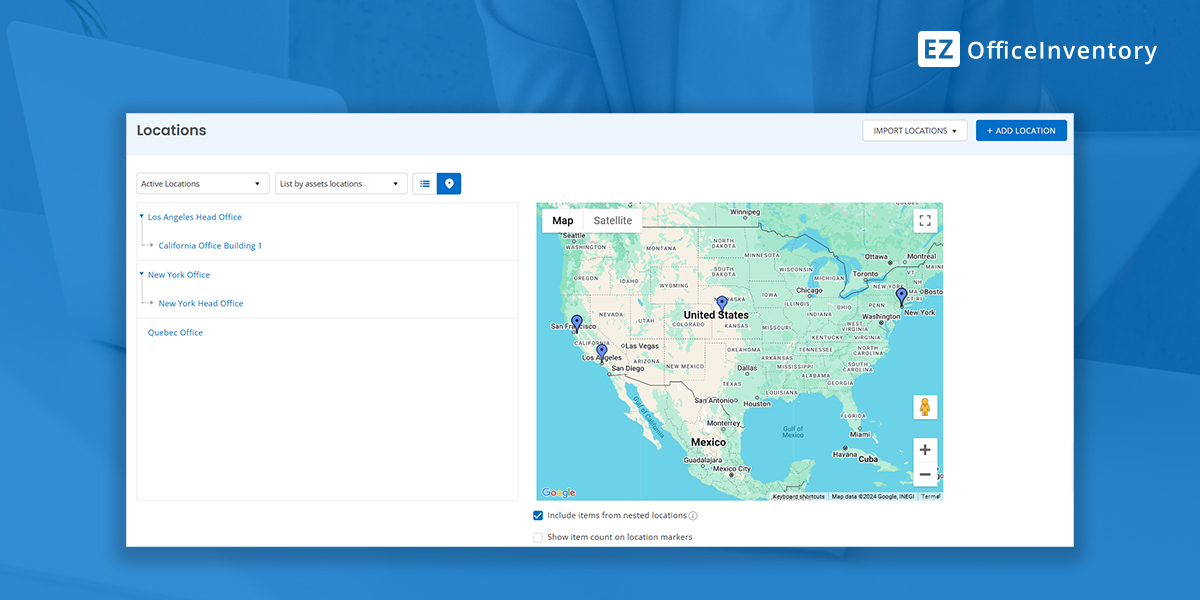Switch to the Satellite map tab

coord(612,221)
